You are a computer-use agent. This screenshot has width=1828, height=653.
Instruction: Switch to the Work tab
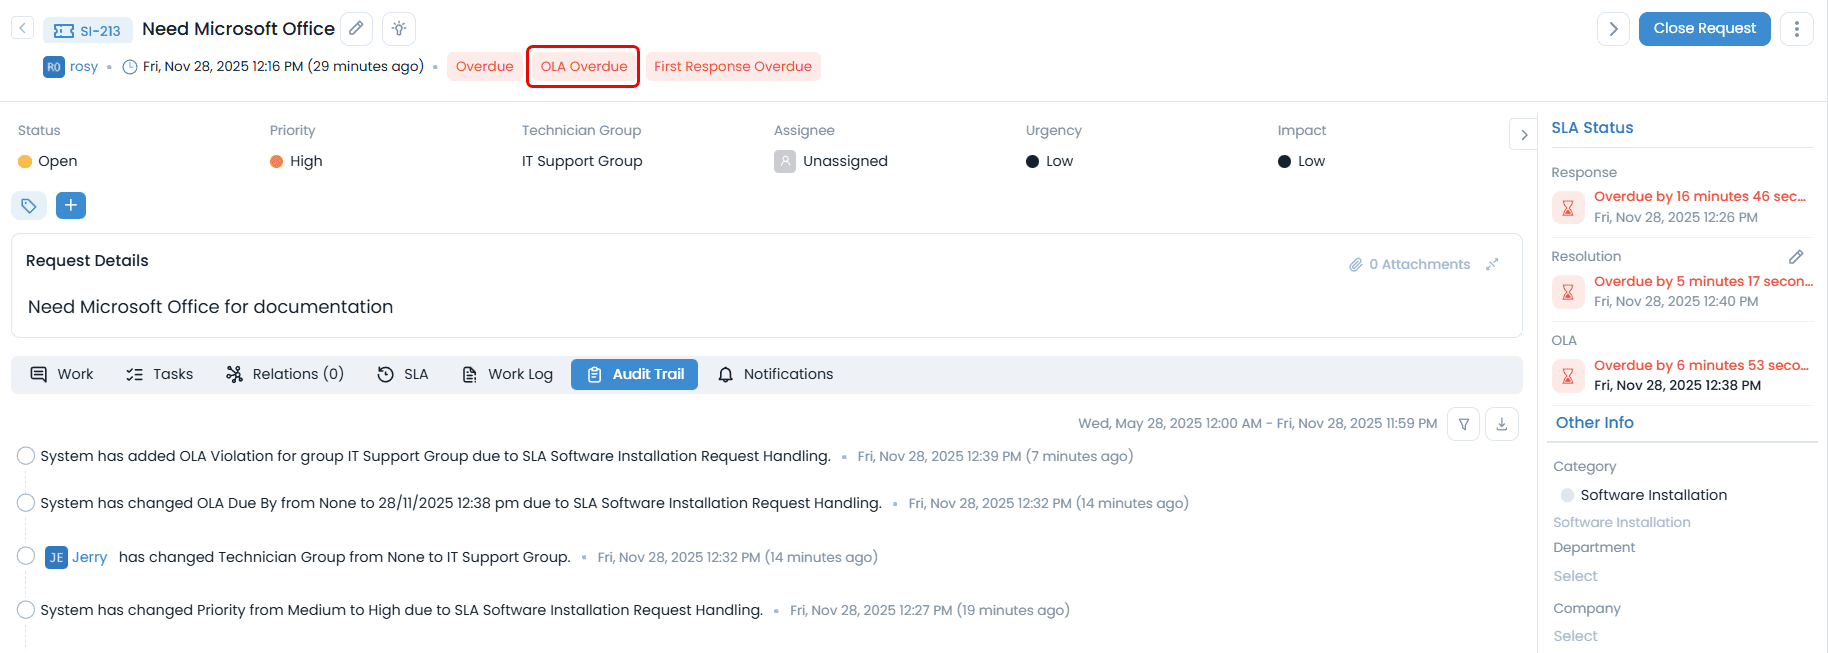coord(62,374)
